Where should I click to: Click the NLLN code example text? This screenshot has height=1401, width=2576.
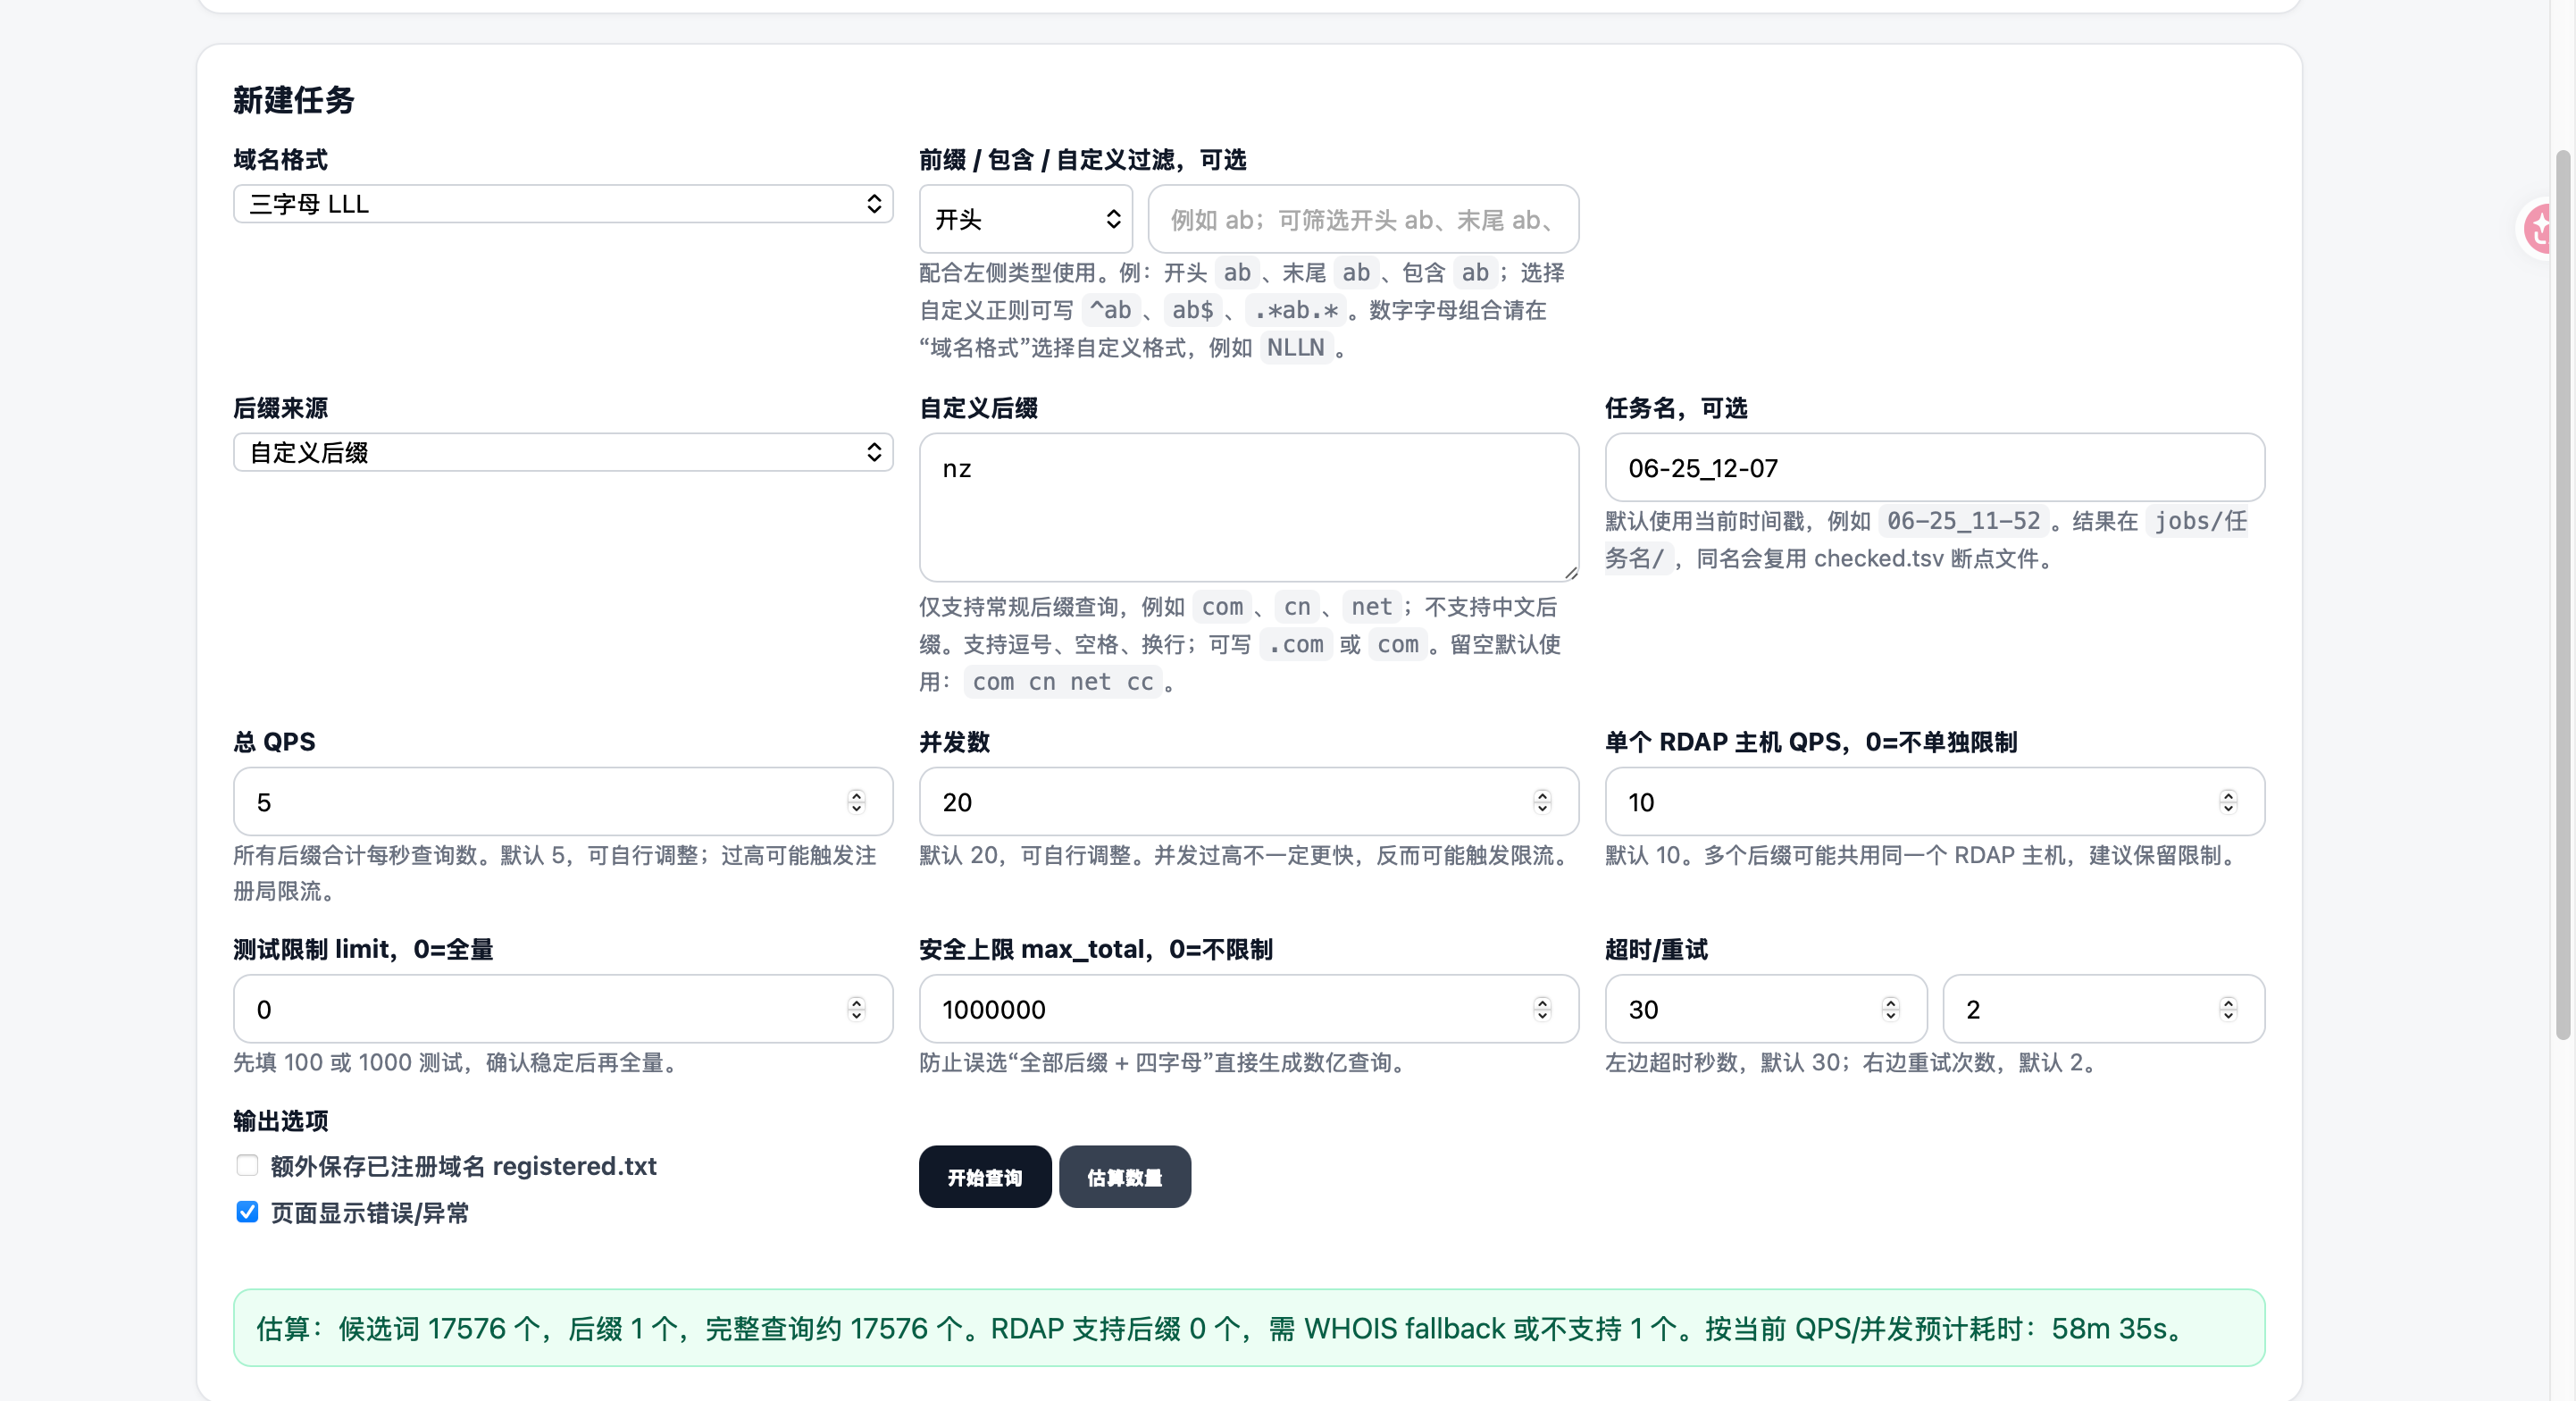click(x=1295, y=348)
